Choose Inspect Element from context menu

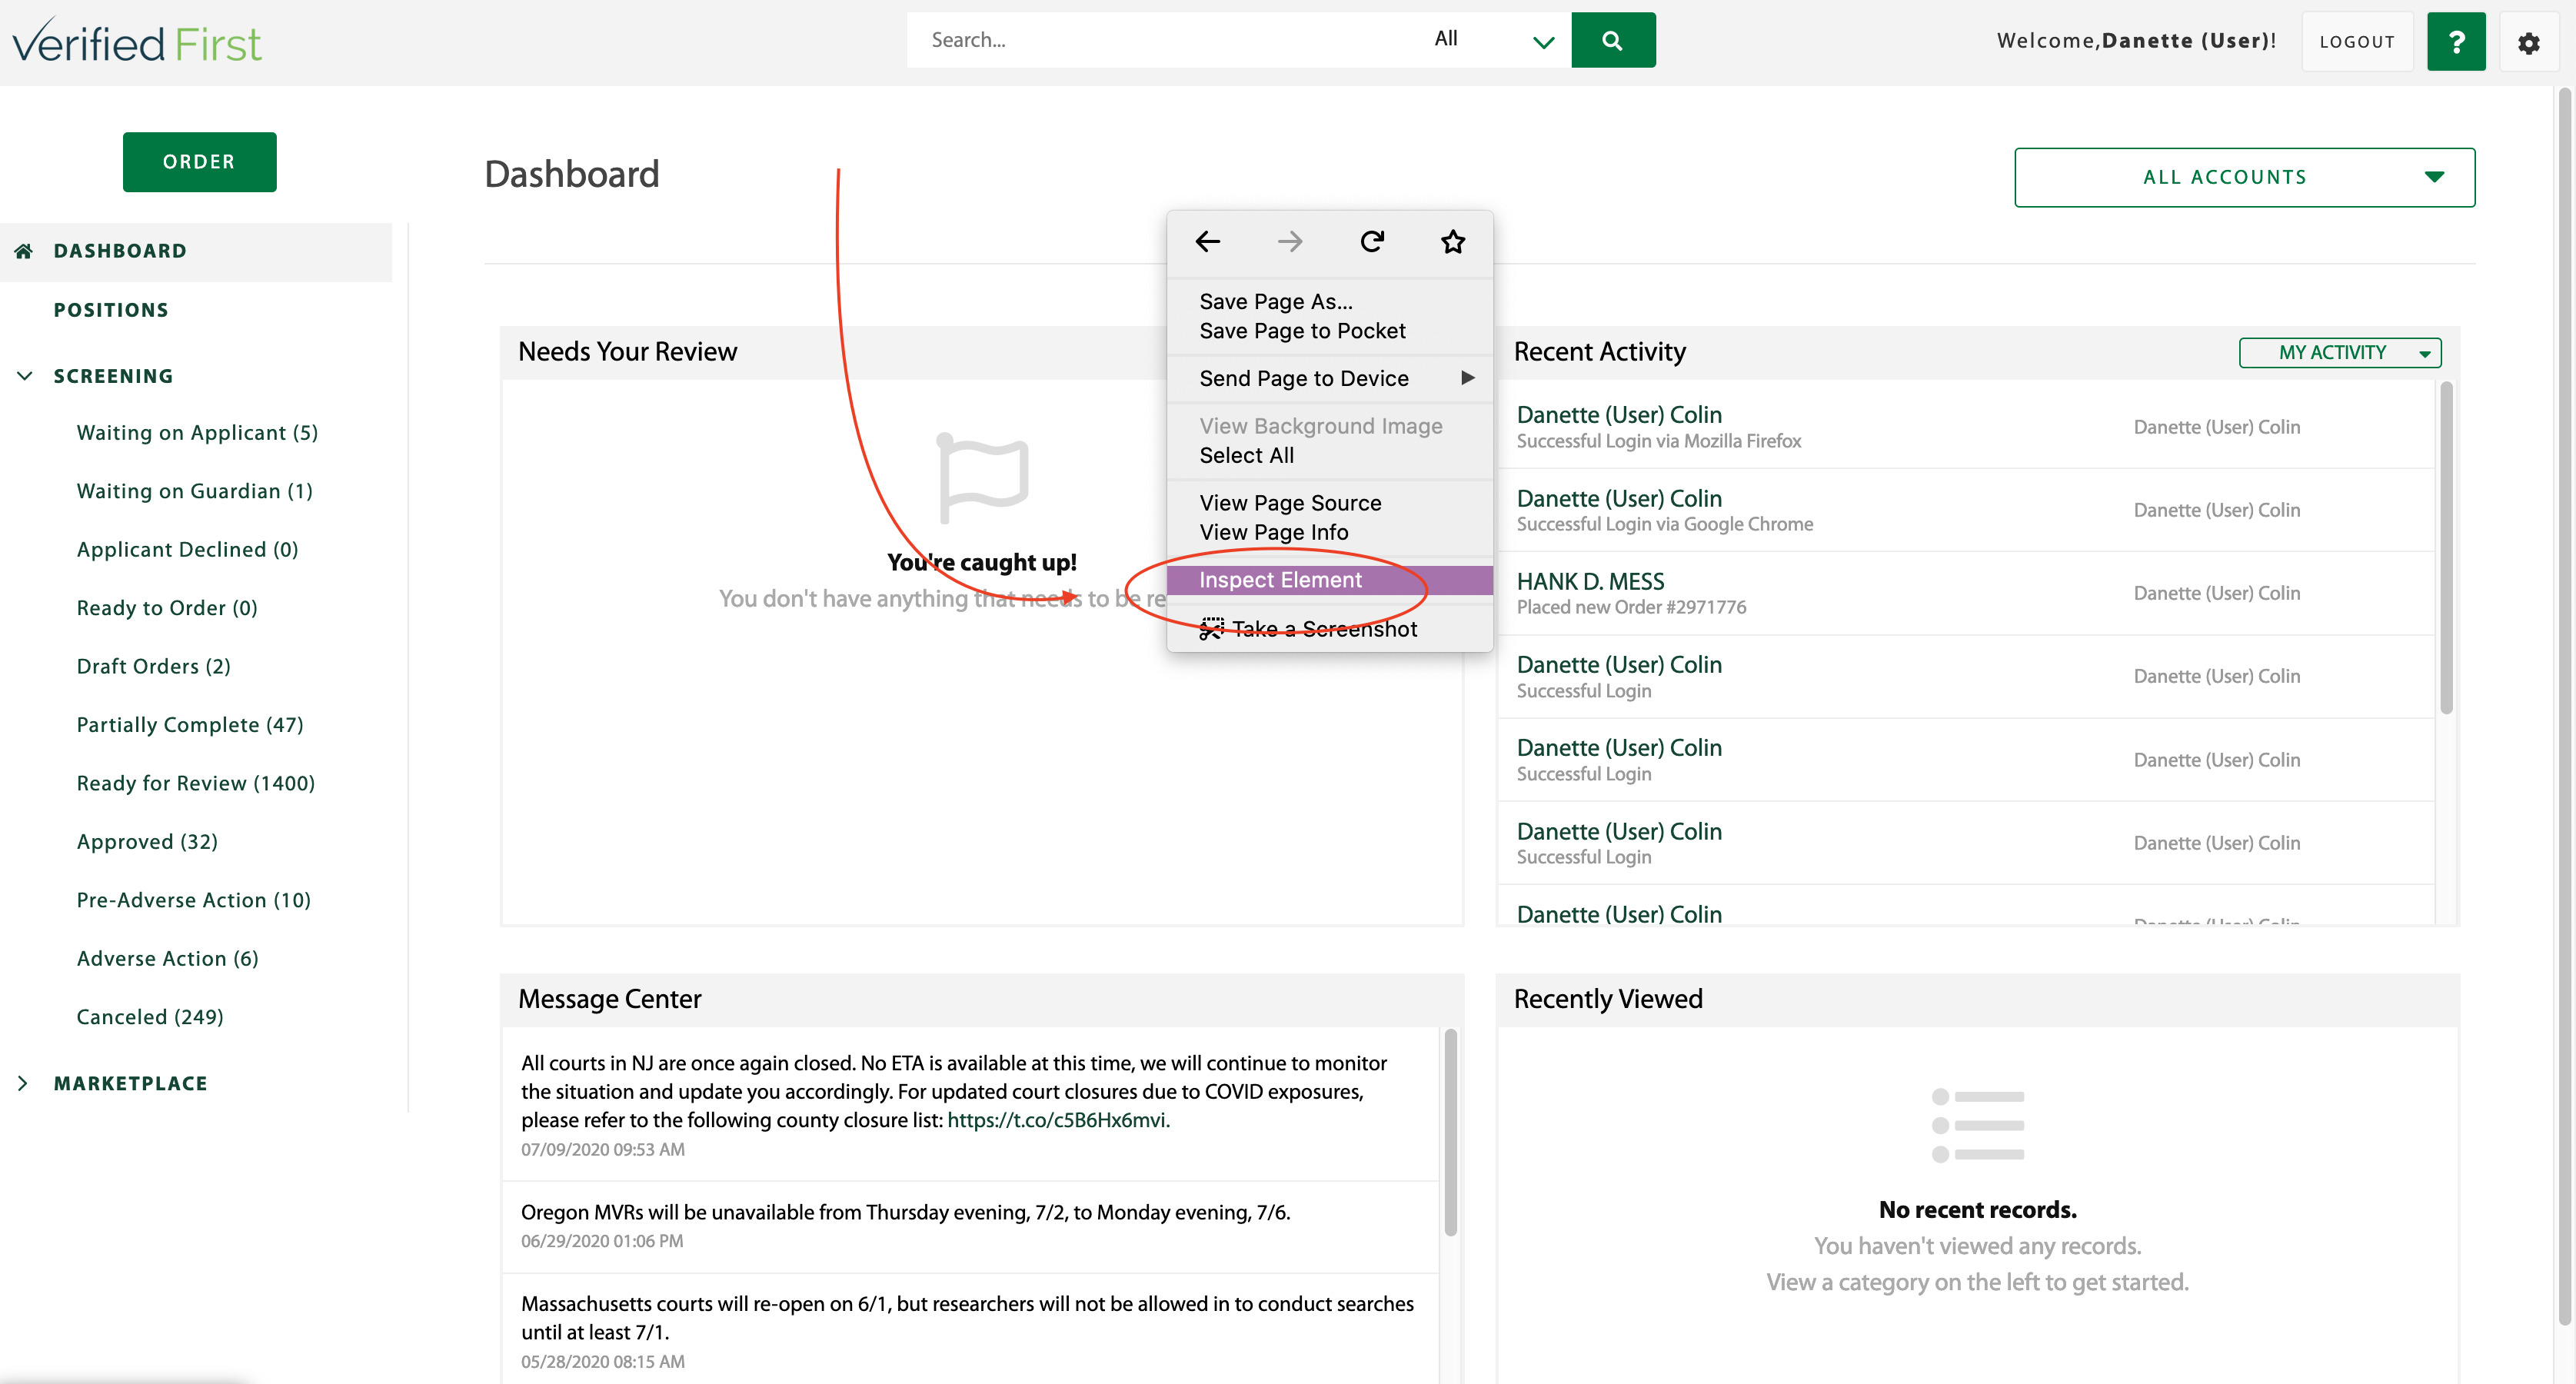tap(1280, 580)
